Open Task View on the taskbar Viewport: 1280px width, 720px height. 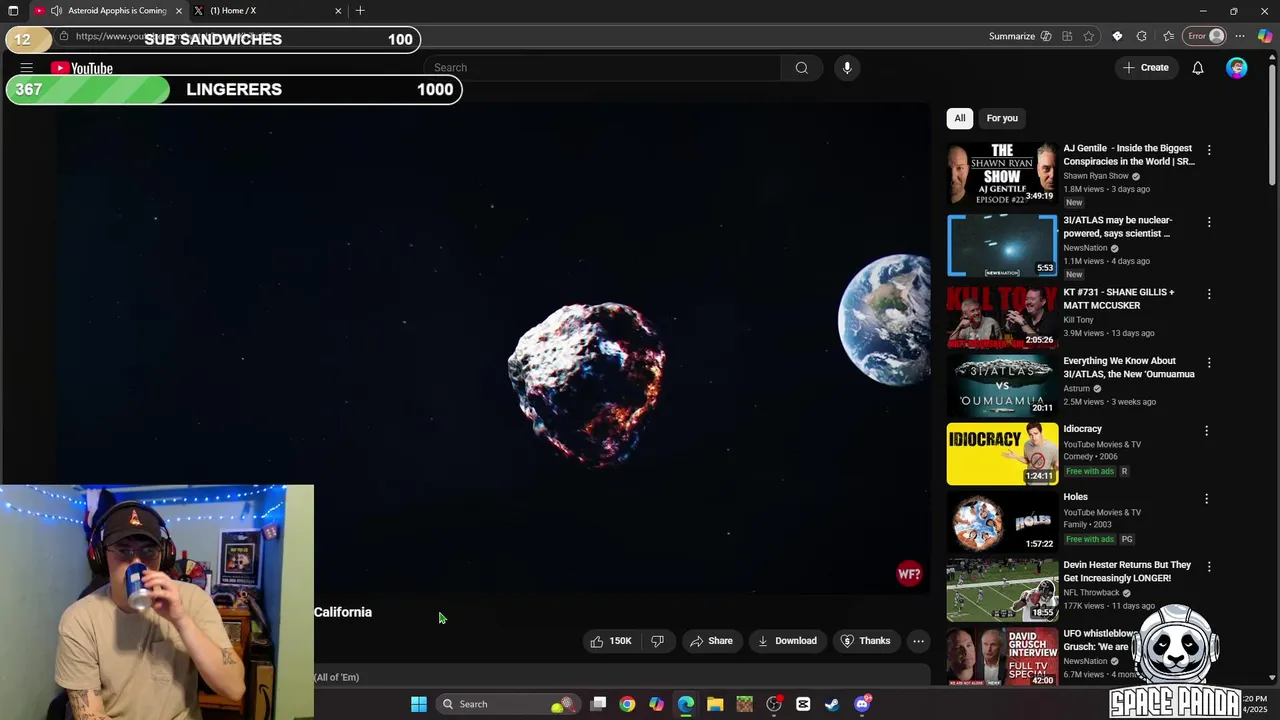coord(598,704)
